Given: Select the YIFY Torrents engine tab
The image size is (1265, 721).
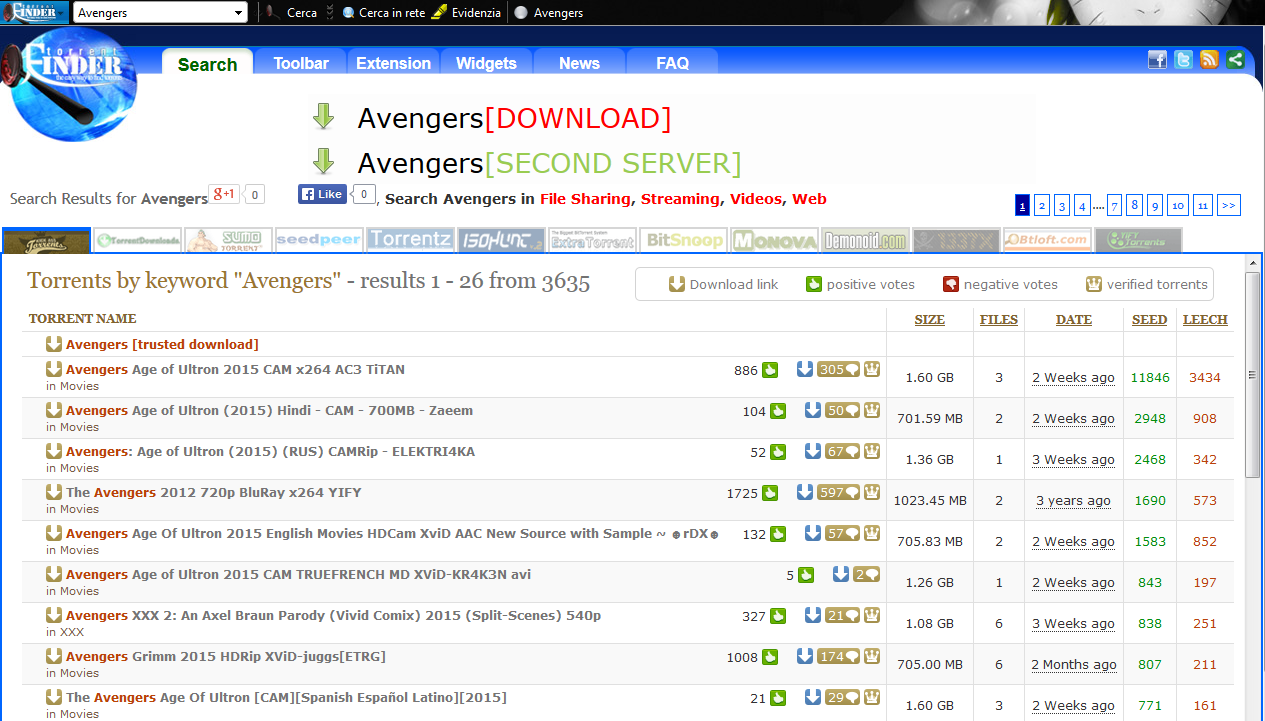Looking at the screenshot, I should [1138, 240].
